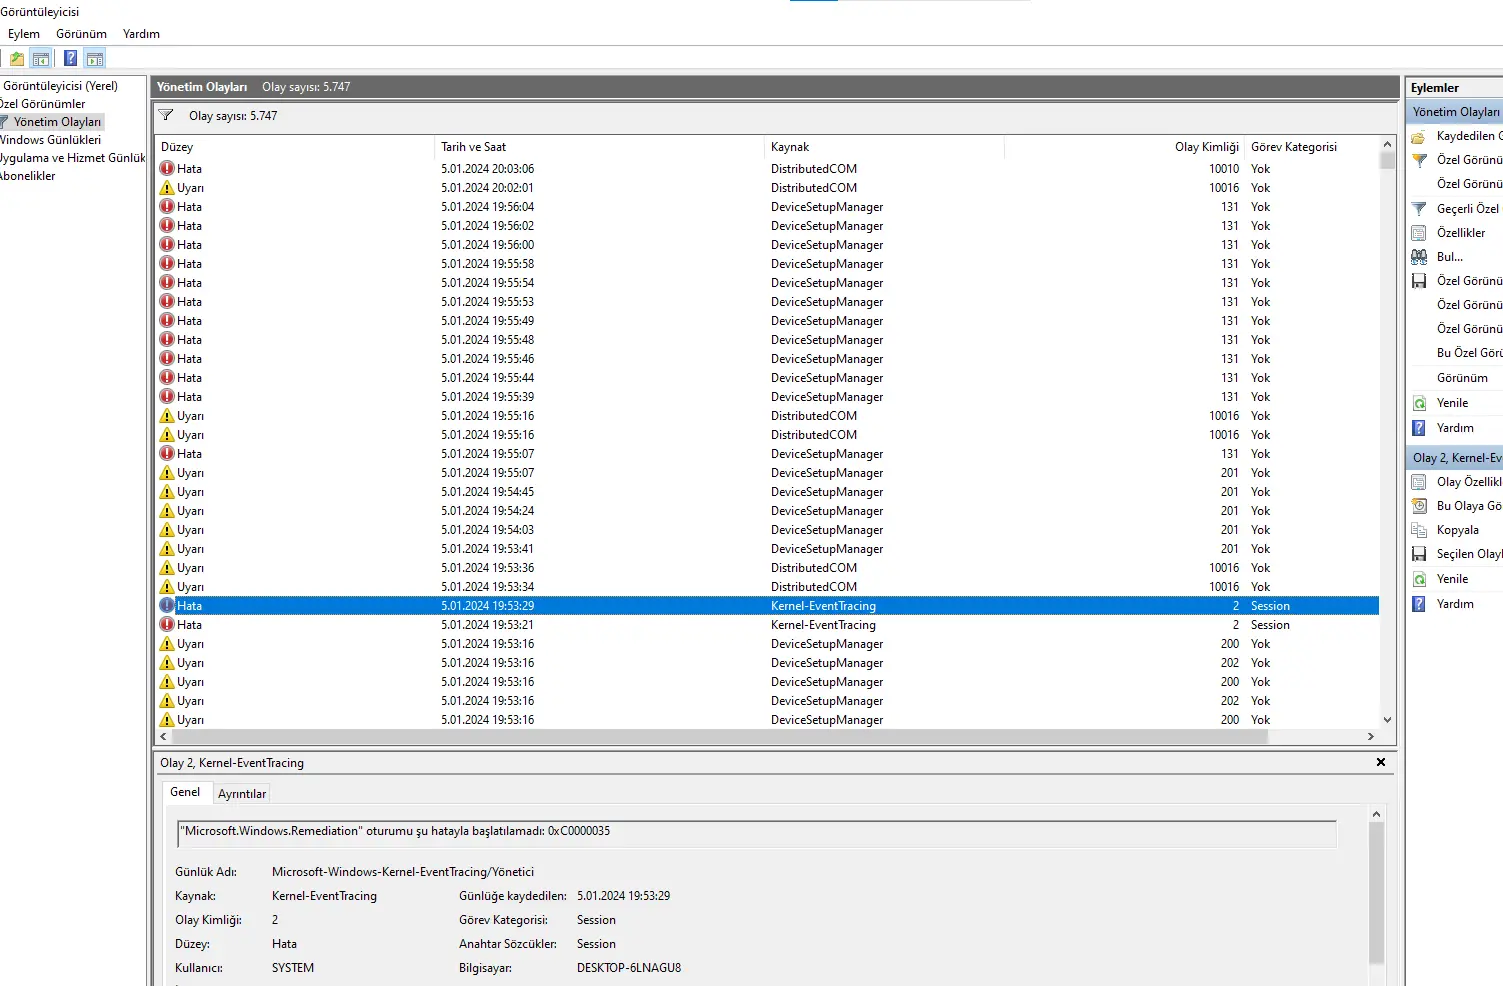Image resolution: width=1503 pixels, height=986 pixels.
Task: Click the lower Yardım help icon under Olay 2
Action: point(1419,604)
